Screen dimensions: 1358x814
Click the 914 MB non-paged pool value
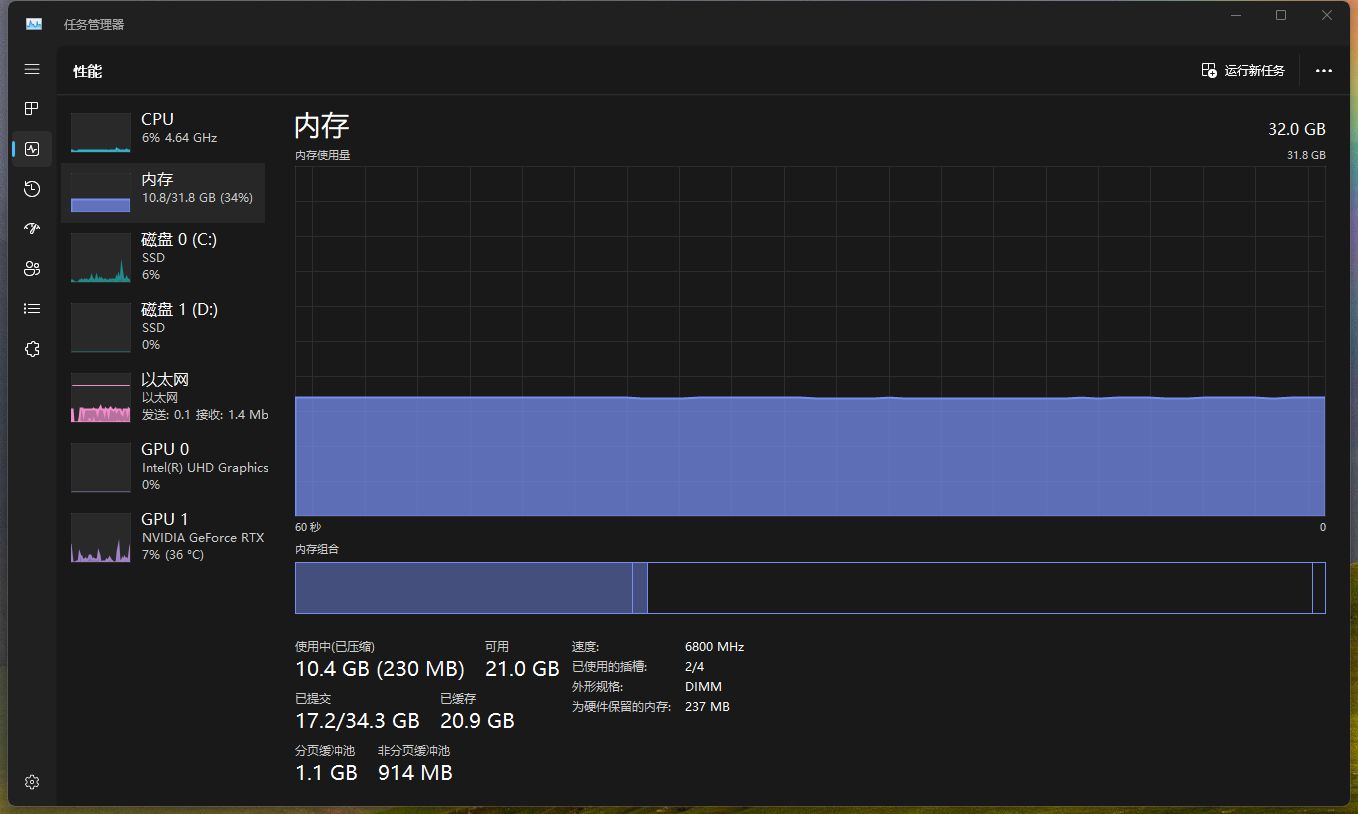[x=415, y=773]
